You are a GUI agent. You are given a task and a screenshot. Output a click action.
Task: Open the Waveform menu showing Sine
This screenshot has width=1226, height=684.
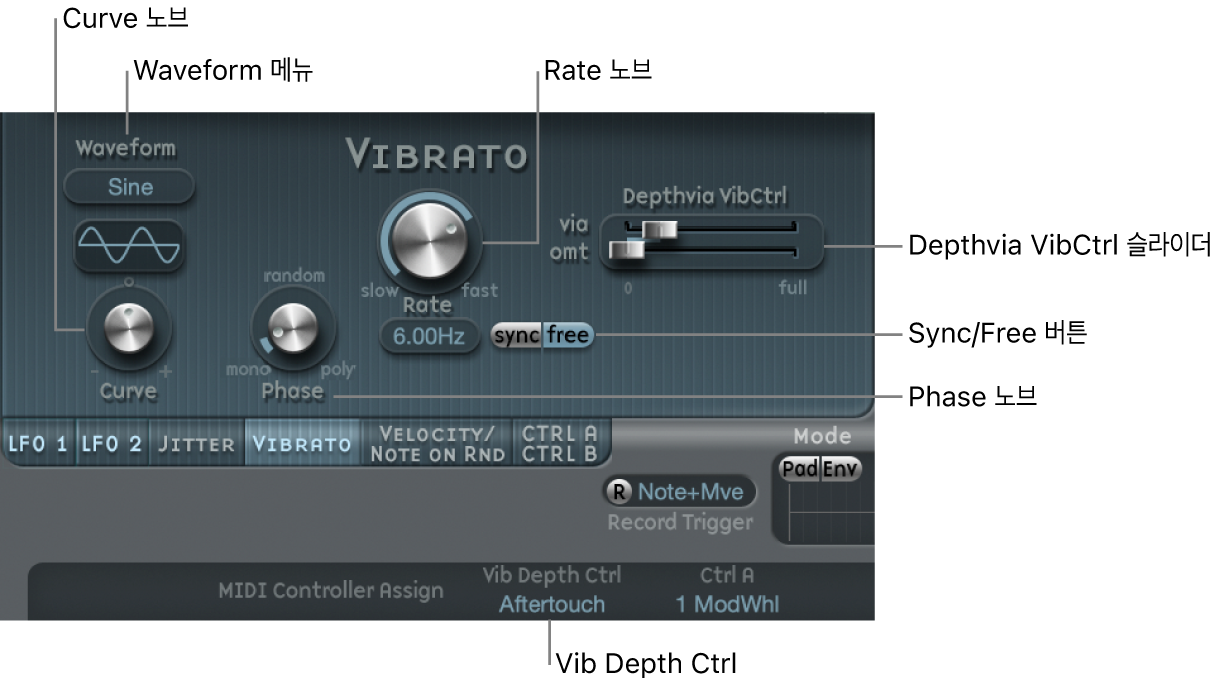(x=129, y=187)
